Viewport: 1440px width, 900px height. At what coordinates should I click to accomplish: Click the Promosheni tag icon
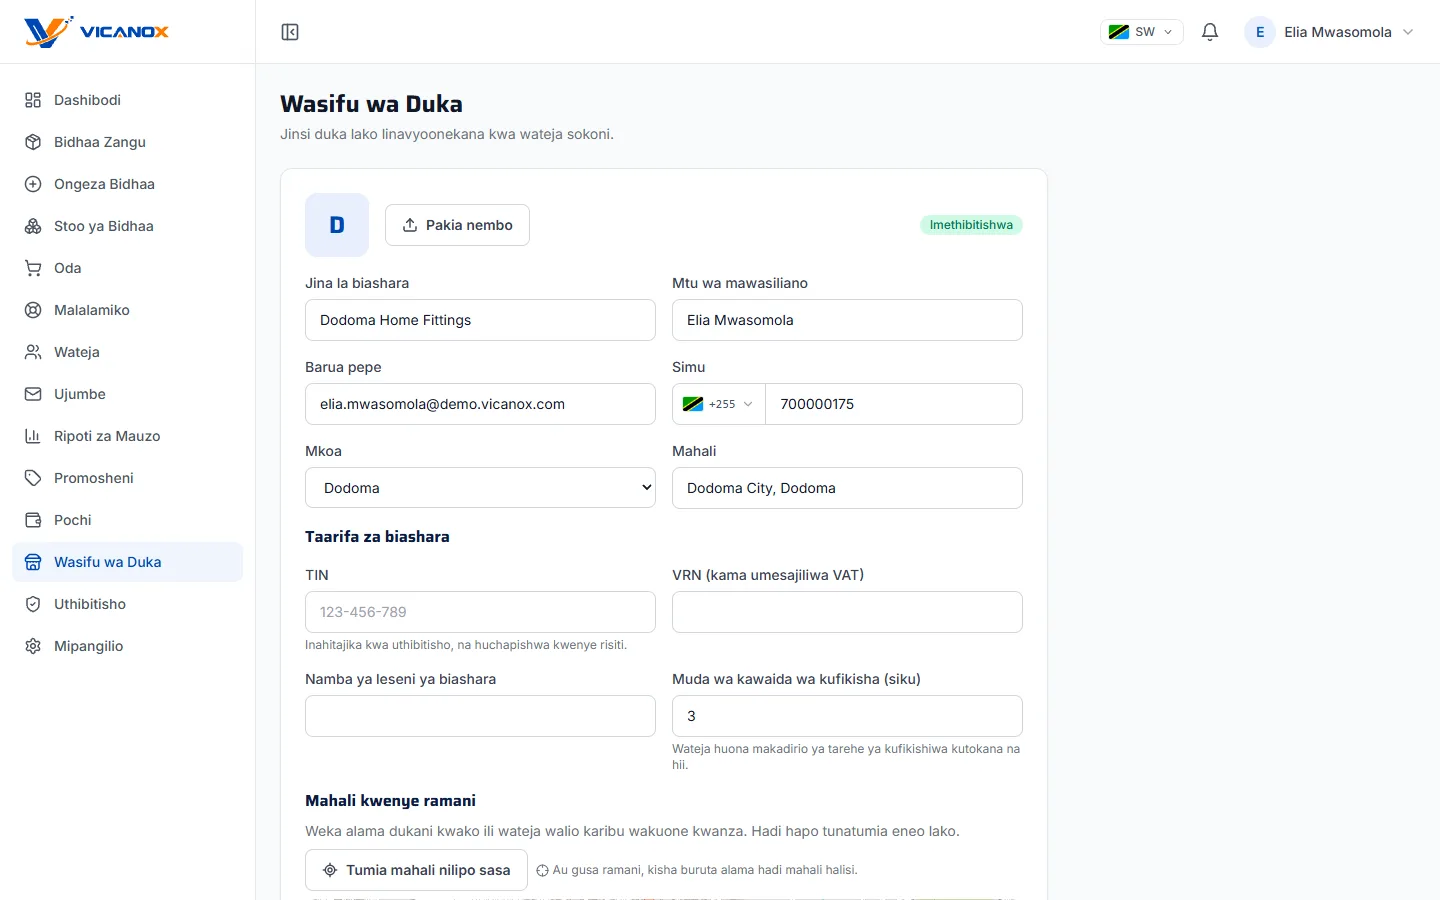click(x=33, y=478)
